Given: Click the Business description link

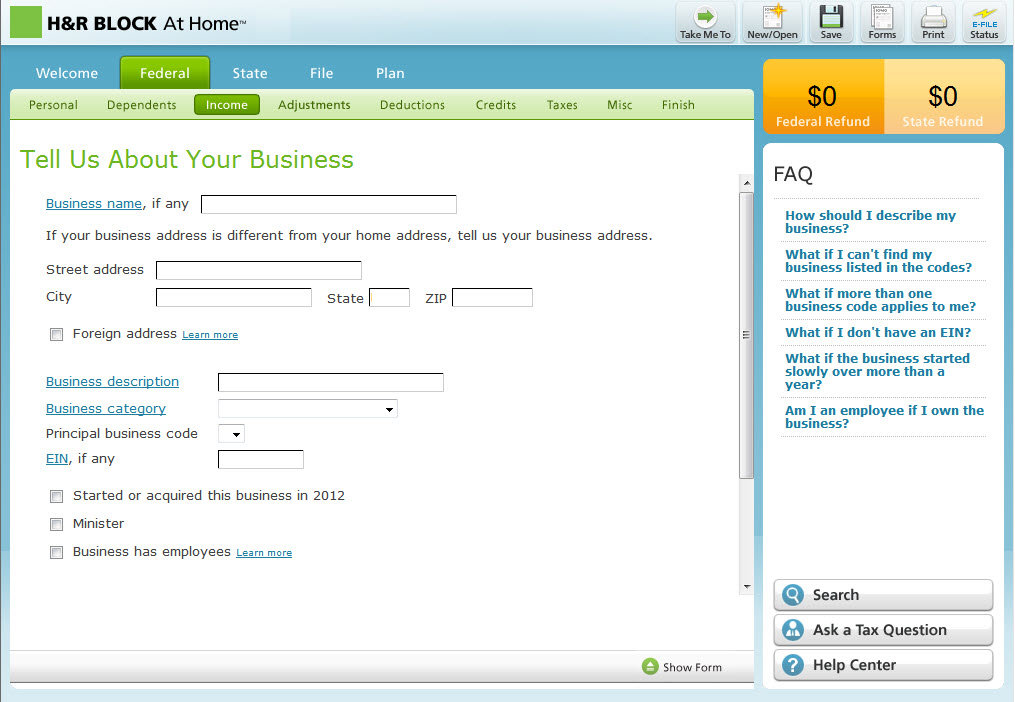Looking at the screenshot, I should coord(112,382).
